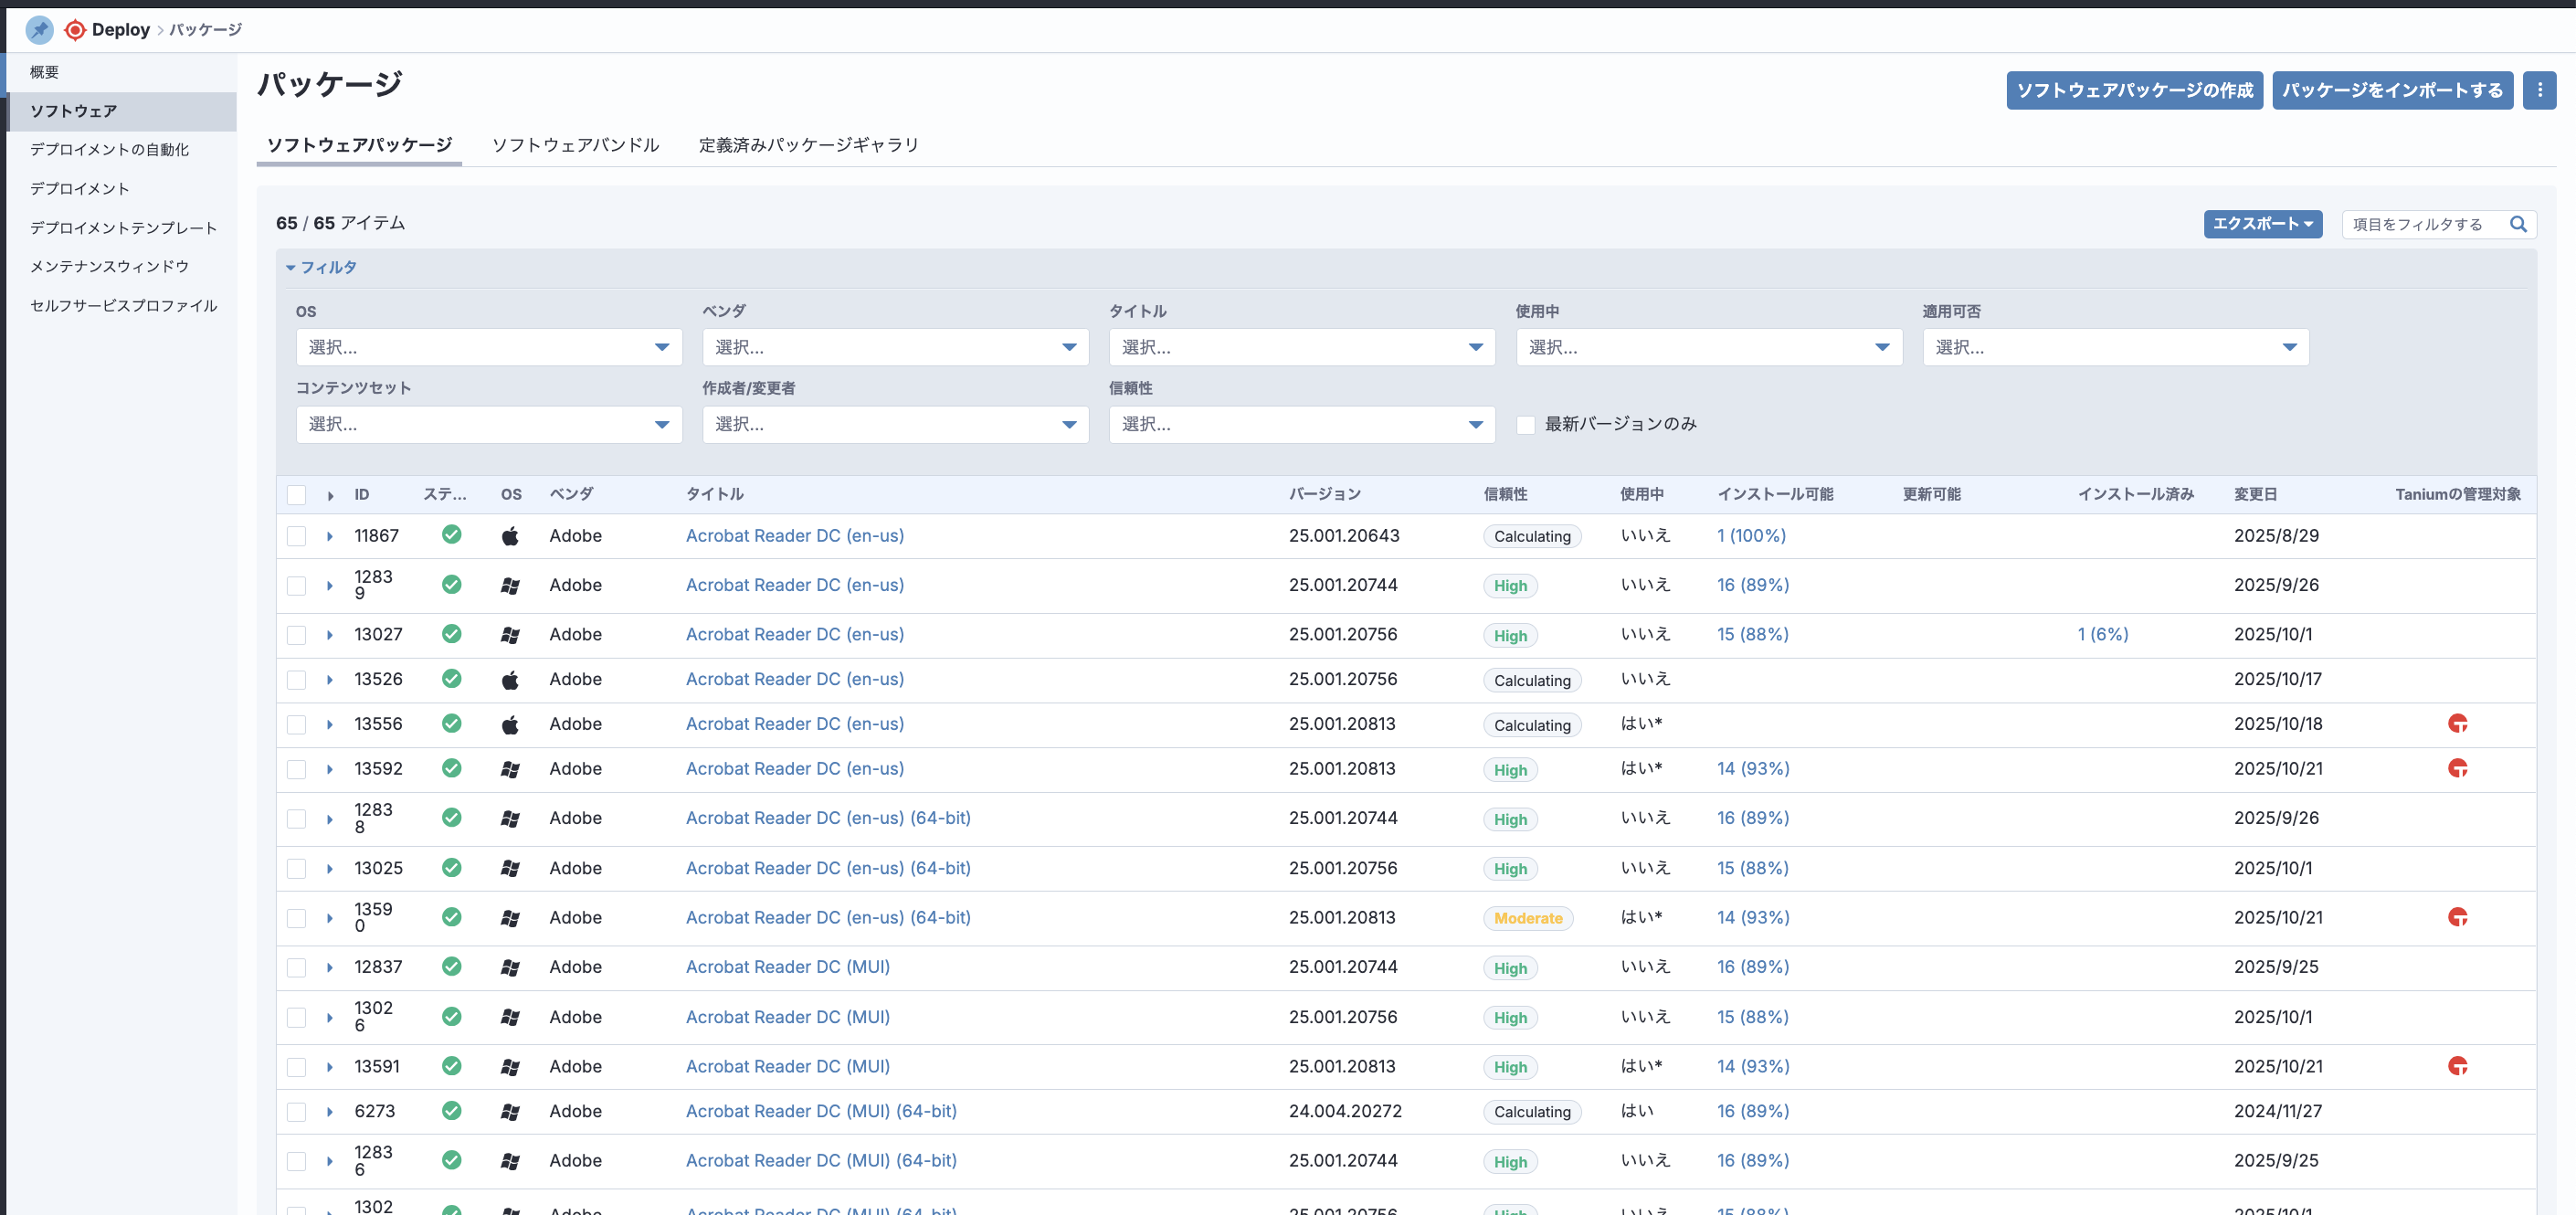The height and width of the screenshot is (1215, 2576).
Task: Open the エクスポート dropdown button
Action: tap(2262, 224)
